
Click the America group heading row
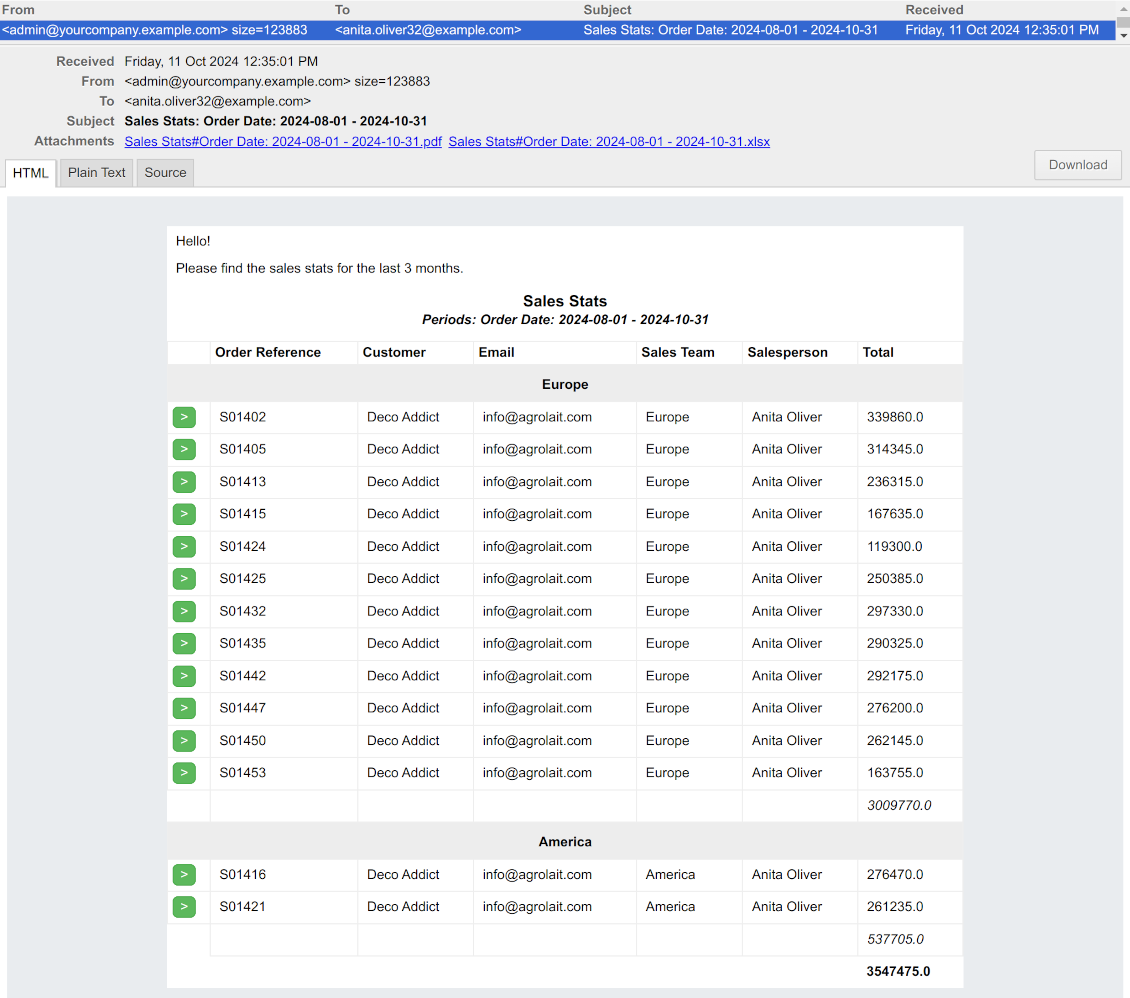pos(565,842)
